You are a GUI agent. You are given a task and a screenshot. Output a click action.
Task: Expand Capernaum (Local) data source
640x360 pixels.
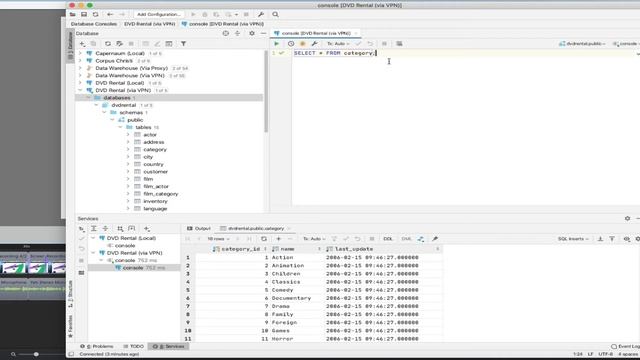point(80,53)
